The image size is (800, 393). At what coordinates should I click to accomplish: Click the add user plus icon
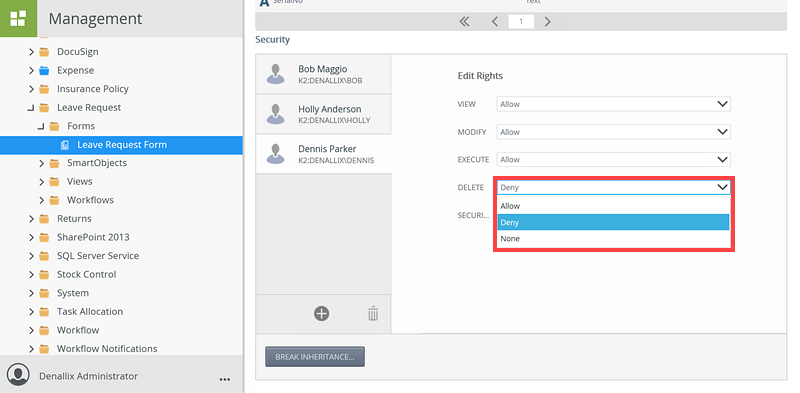[x=321, y=313]
